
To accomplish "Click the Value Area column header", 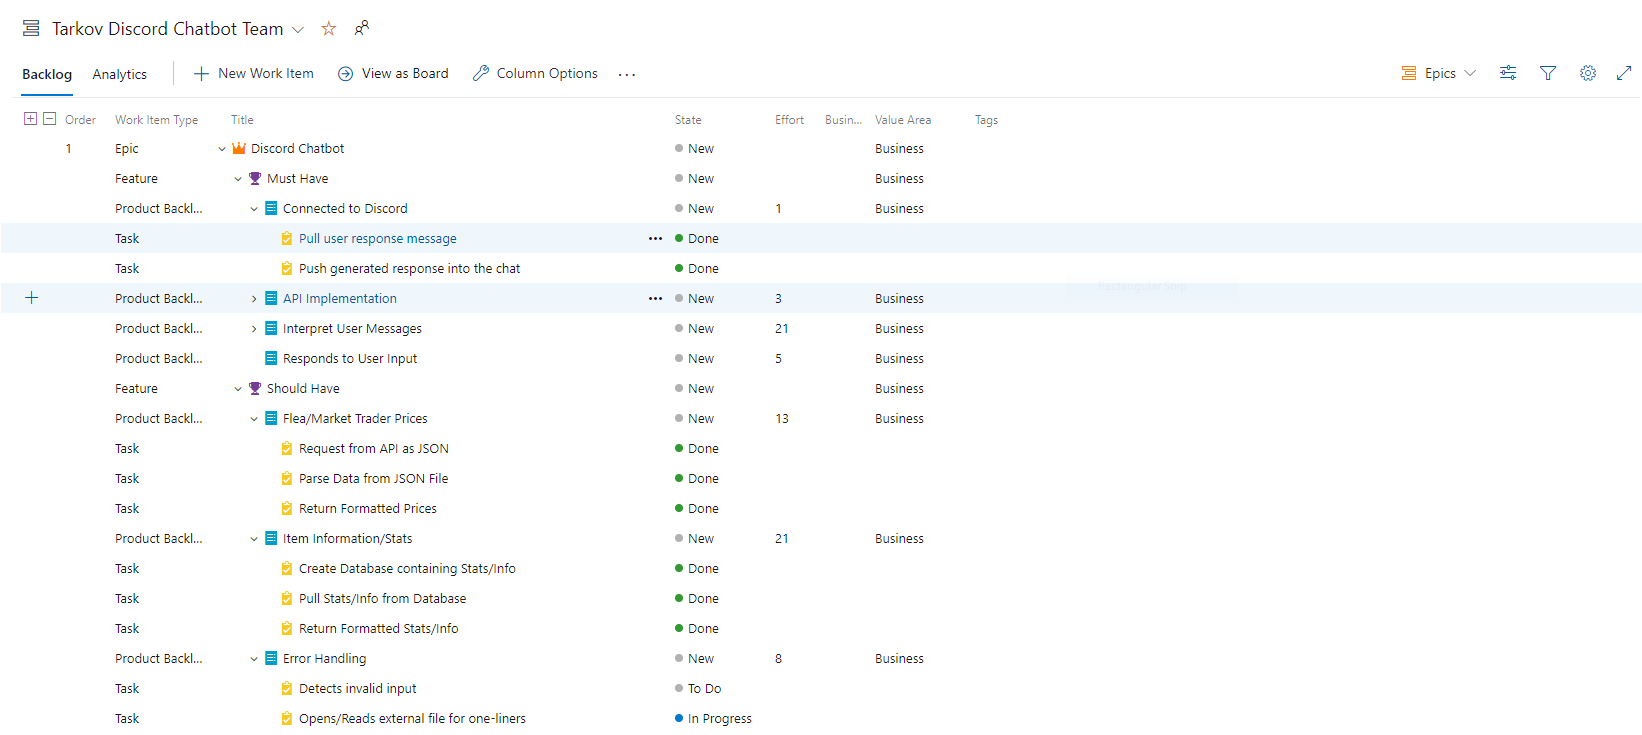I will tap(903, 120).
